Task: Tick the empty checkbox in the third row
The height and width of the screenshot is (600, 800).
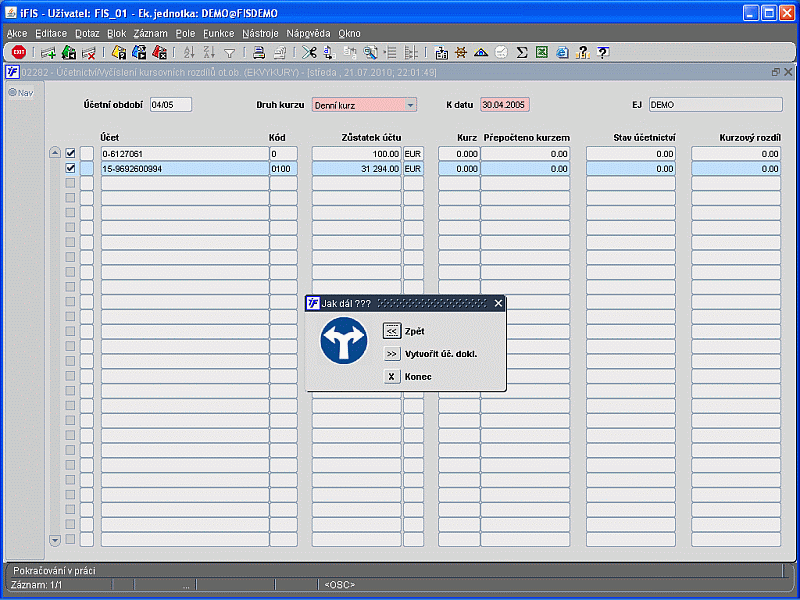Action: pyautogui.click(x=70, y=184)
